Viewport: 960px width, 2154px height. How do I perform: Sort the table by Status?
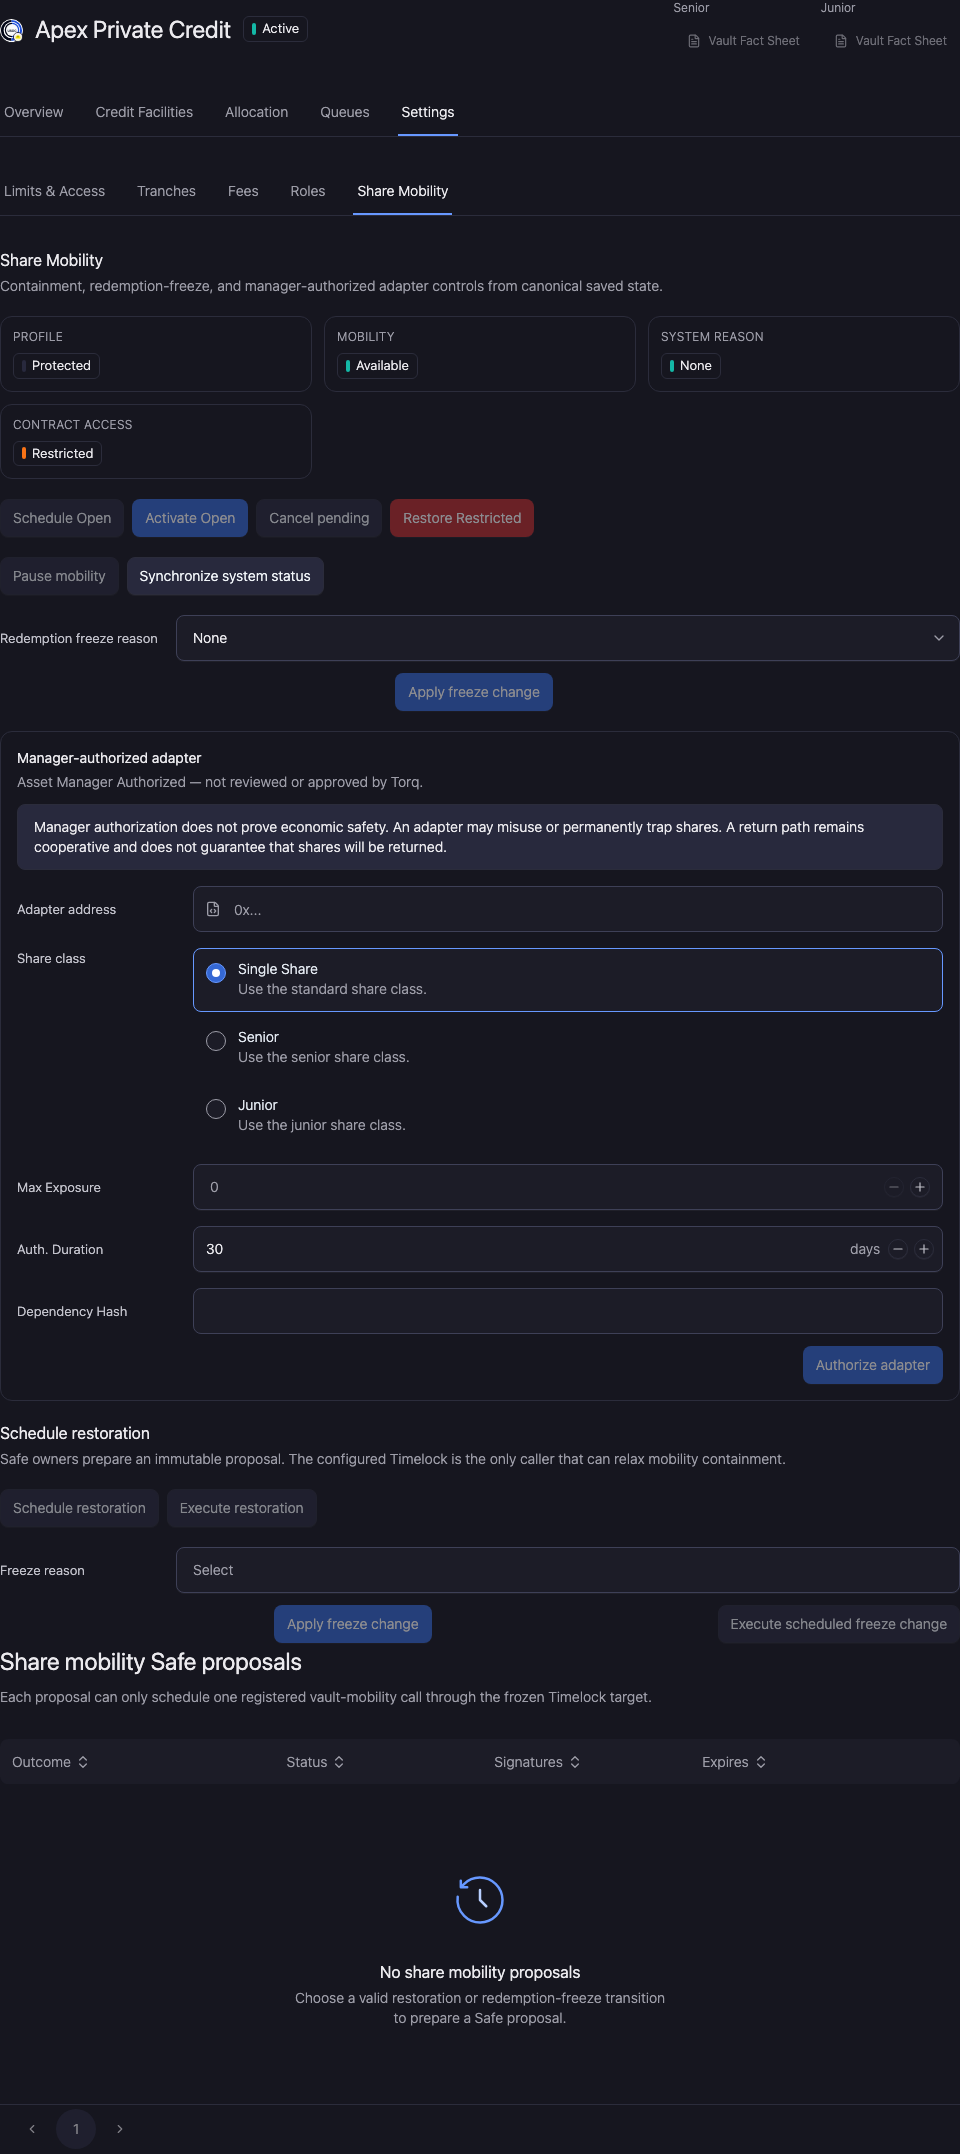click(315, 1762)
